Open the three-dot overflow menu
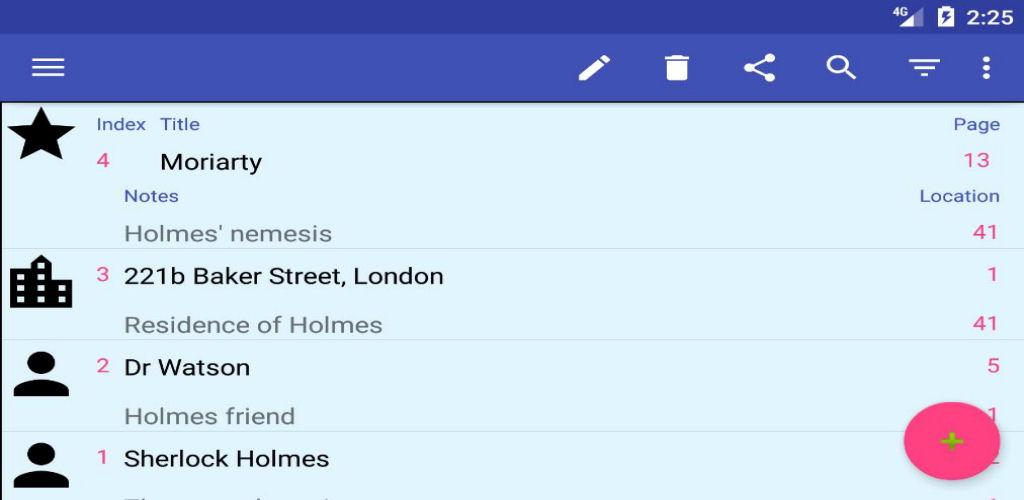The image size is (1024, 500). (x=986, y=68)
